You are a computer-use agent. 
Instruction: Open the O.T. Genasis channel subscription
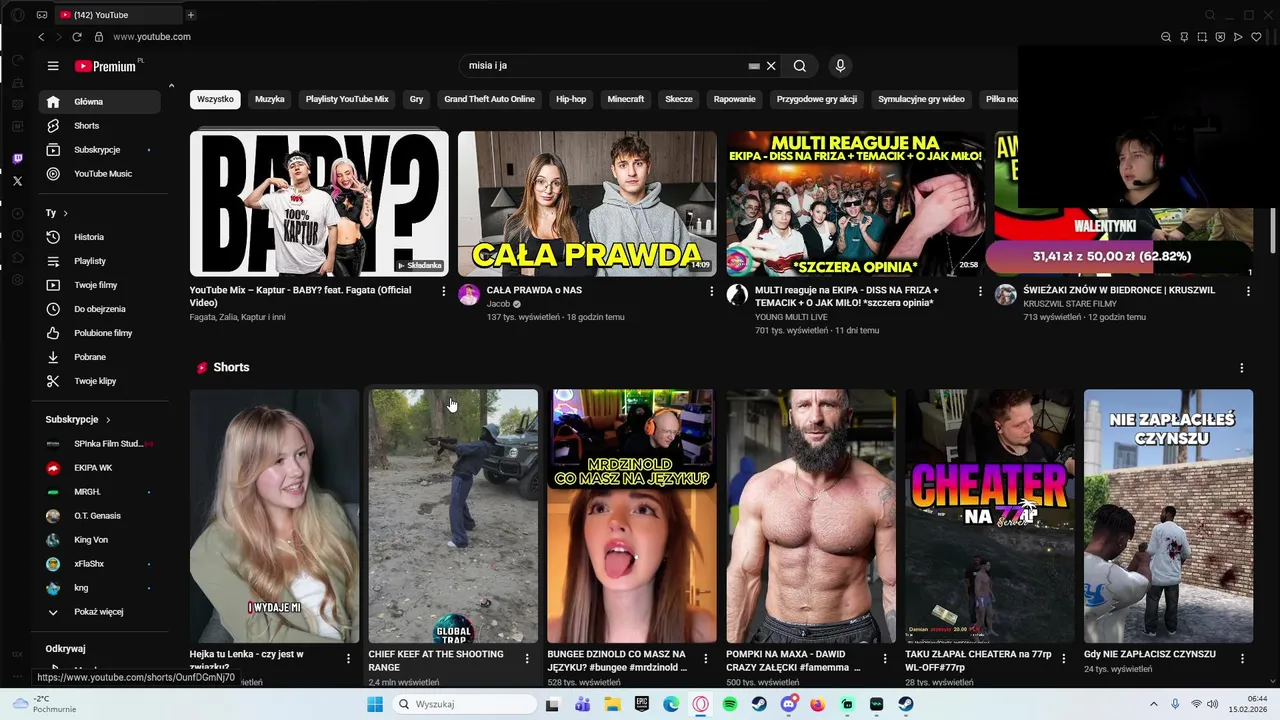click(99, 516)
